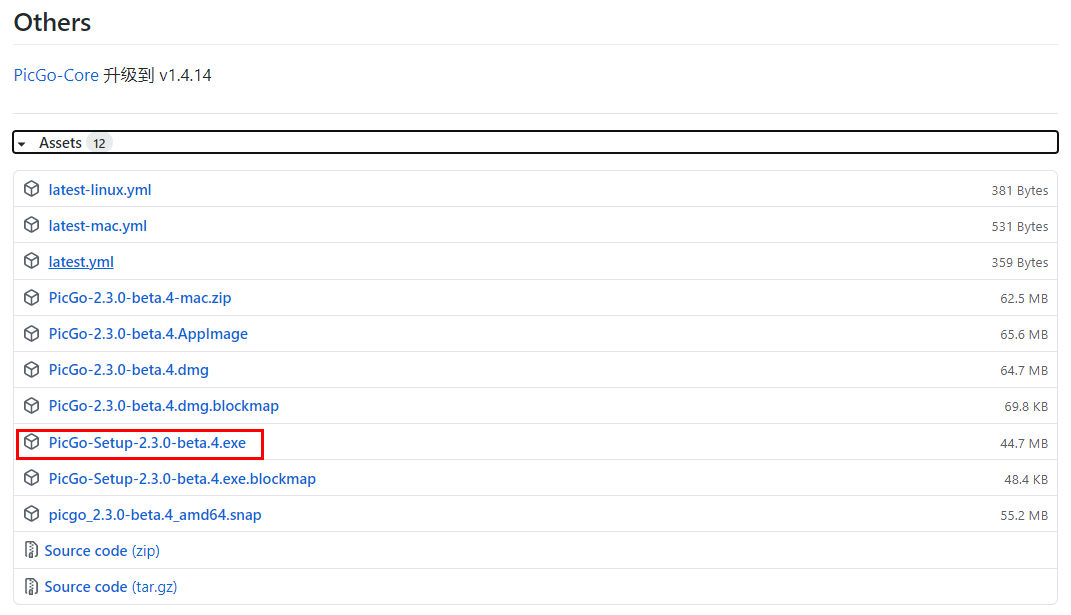Open the latest.yml link
The height and width of the screenshot is (615, 1071).
pyautogui.click(x=81, y=262)
